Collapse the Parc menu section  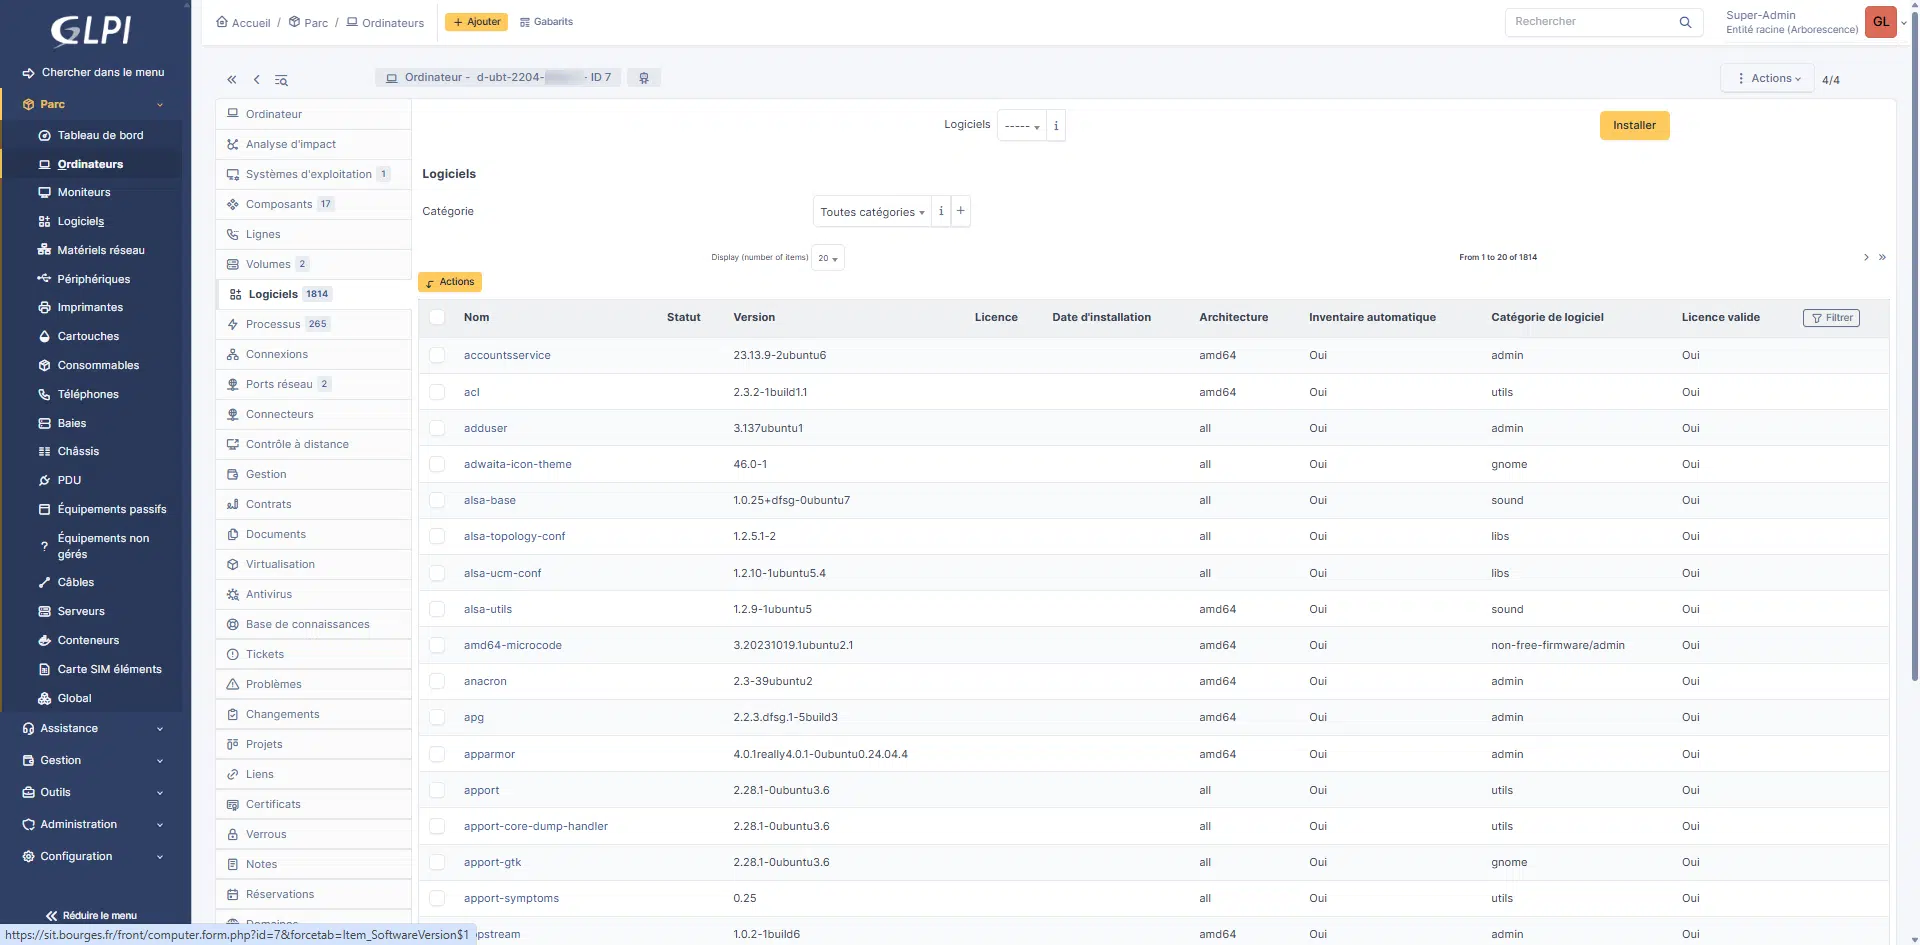(x=93, y=104)
